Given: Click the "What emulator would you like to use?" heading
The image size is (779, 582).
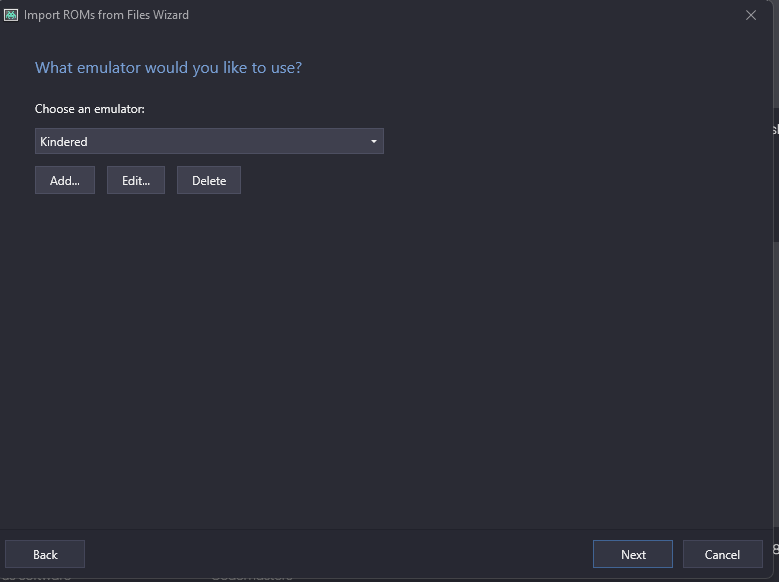Looking at the screenshot, I should (168, 68).
